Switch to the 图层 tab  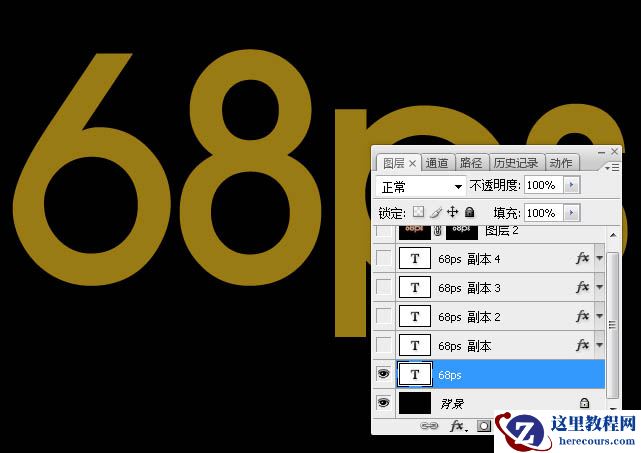tap(394, 164)
